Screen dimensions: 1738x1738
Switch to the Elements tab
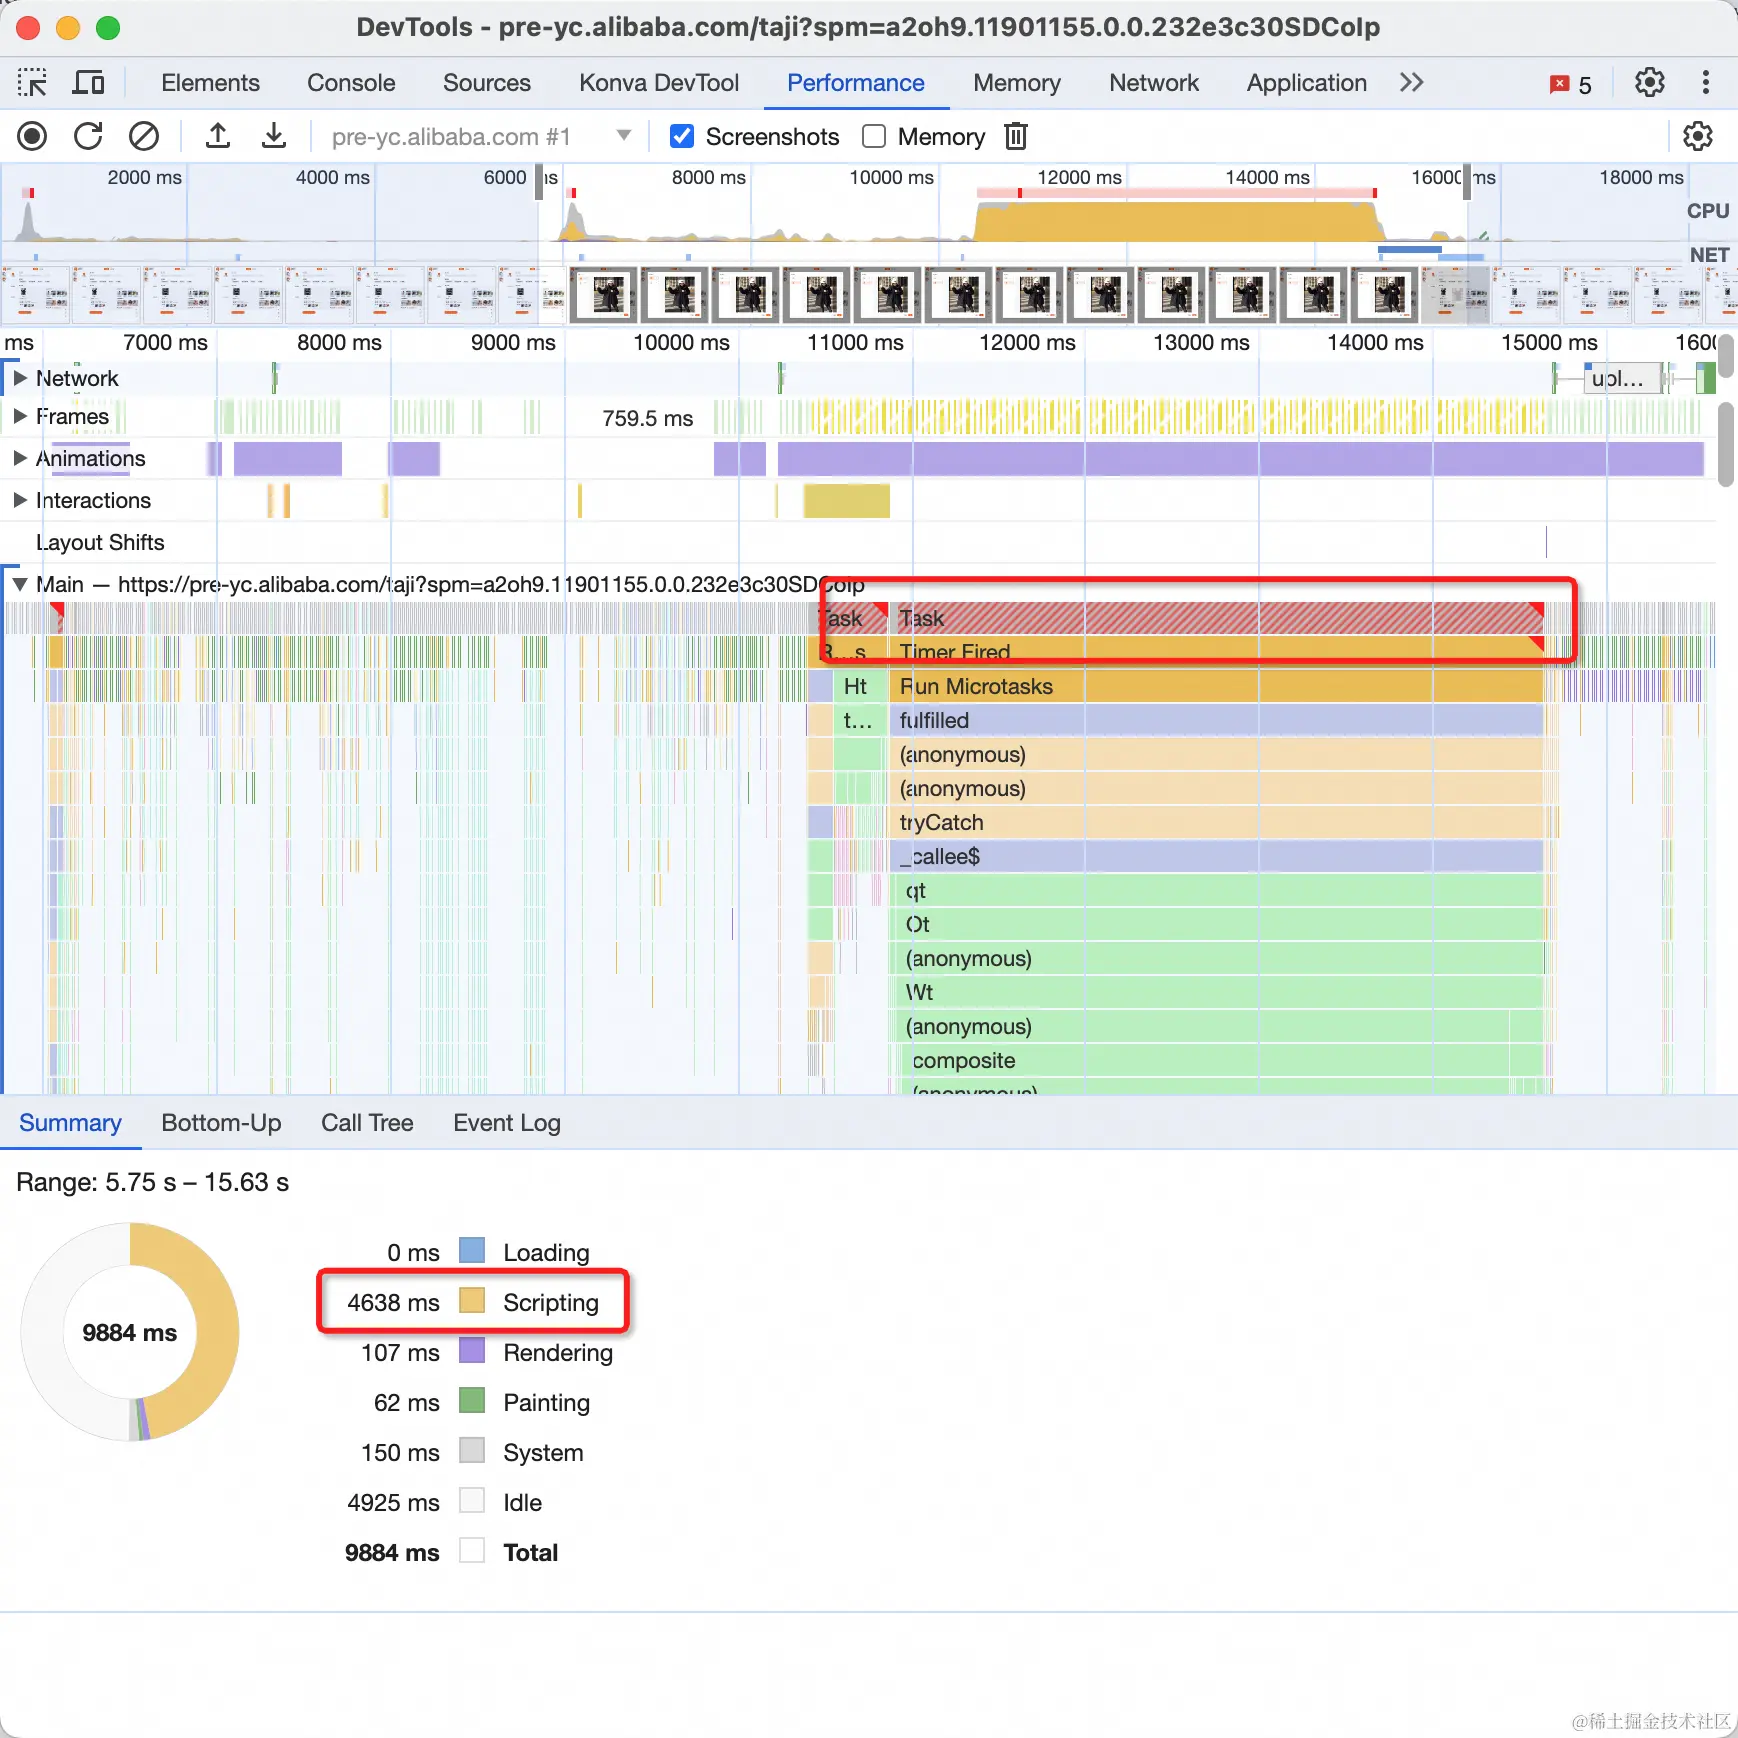(210, 83)
